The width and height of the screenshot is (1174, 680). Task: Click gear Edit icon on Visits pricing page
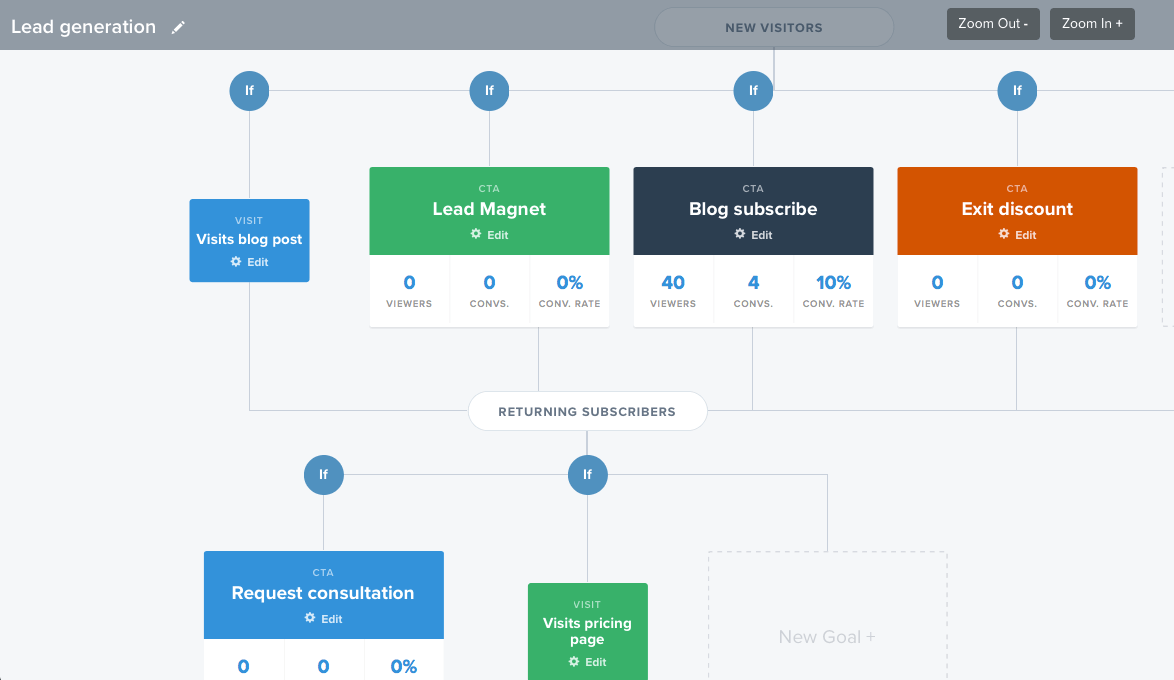tap(575, 661)
